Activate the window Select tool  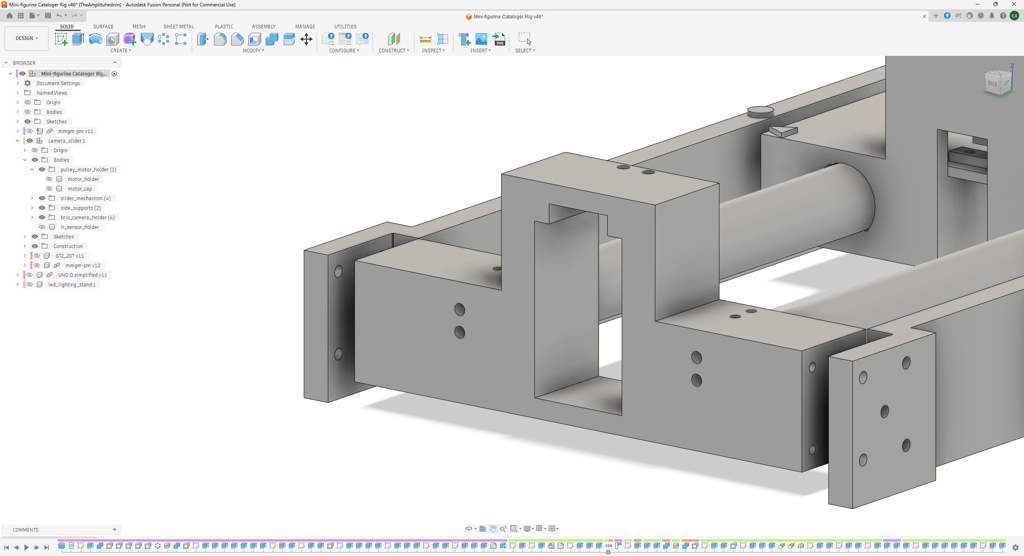click(x=524, y=39)
